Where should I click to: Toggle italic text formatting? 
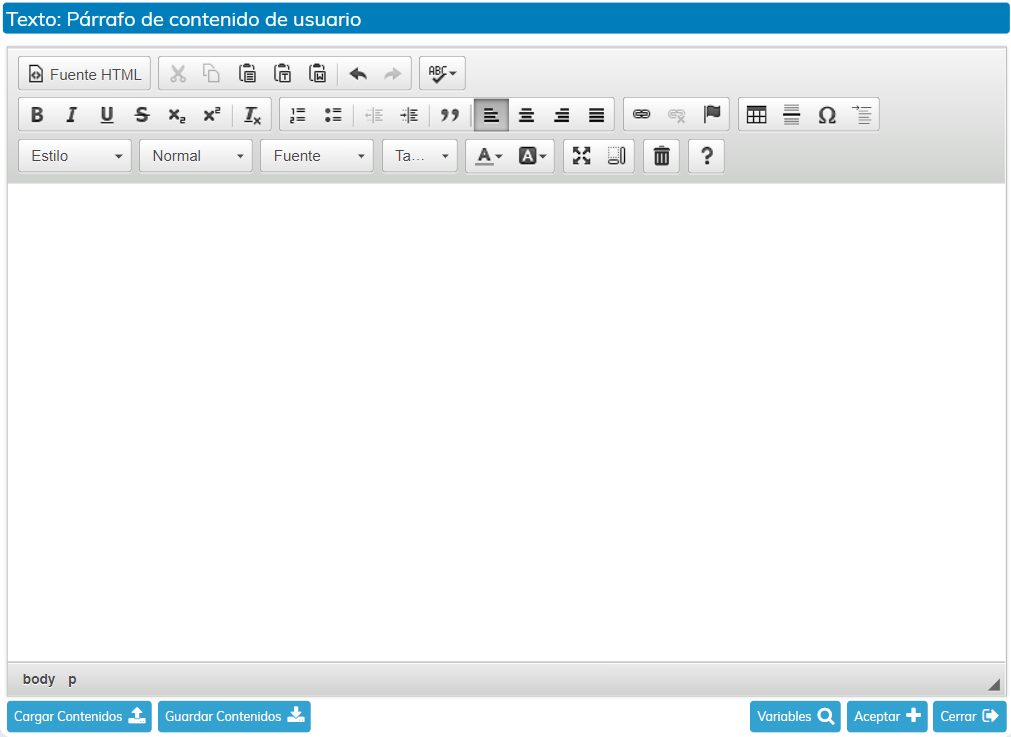[71, 115]
